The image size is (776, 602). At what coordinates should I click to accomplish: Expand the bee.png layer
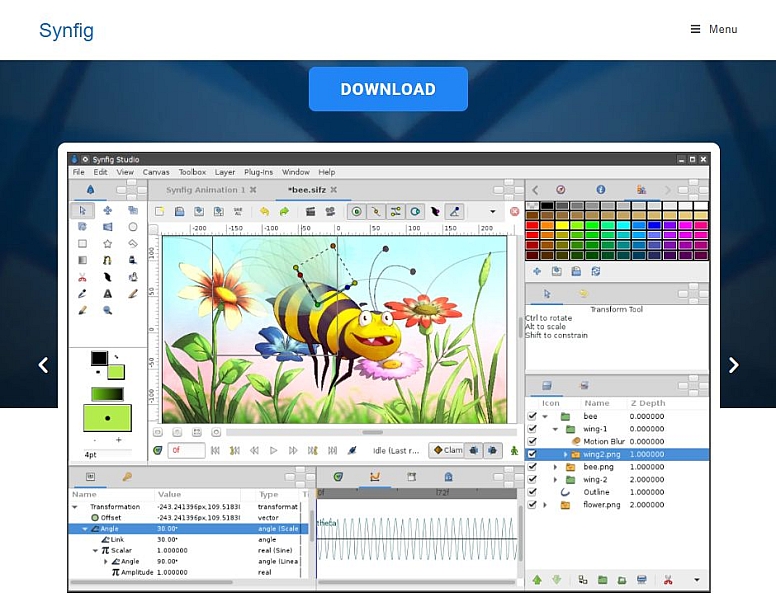pos(555,467)
